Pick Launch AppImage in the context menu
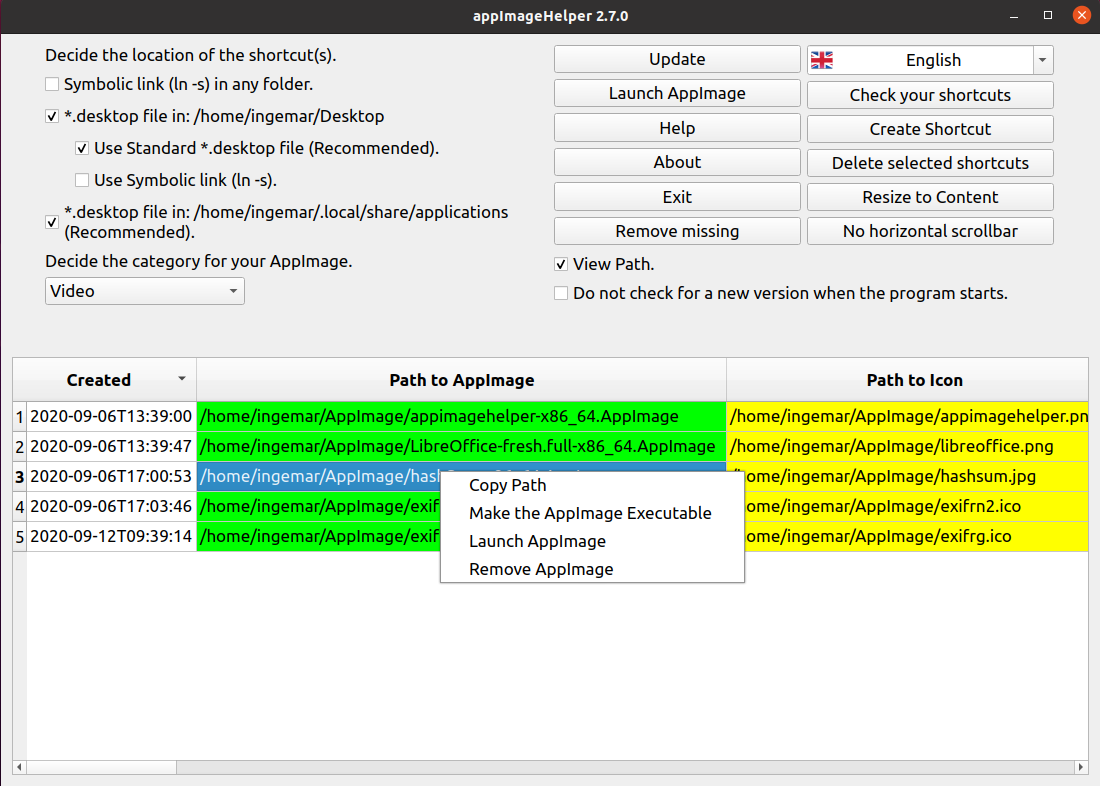This screenshot has width=1100, height=786. coord(592,542)
